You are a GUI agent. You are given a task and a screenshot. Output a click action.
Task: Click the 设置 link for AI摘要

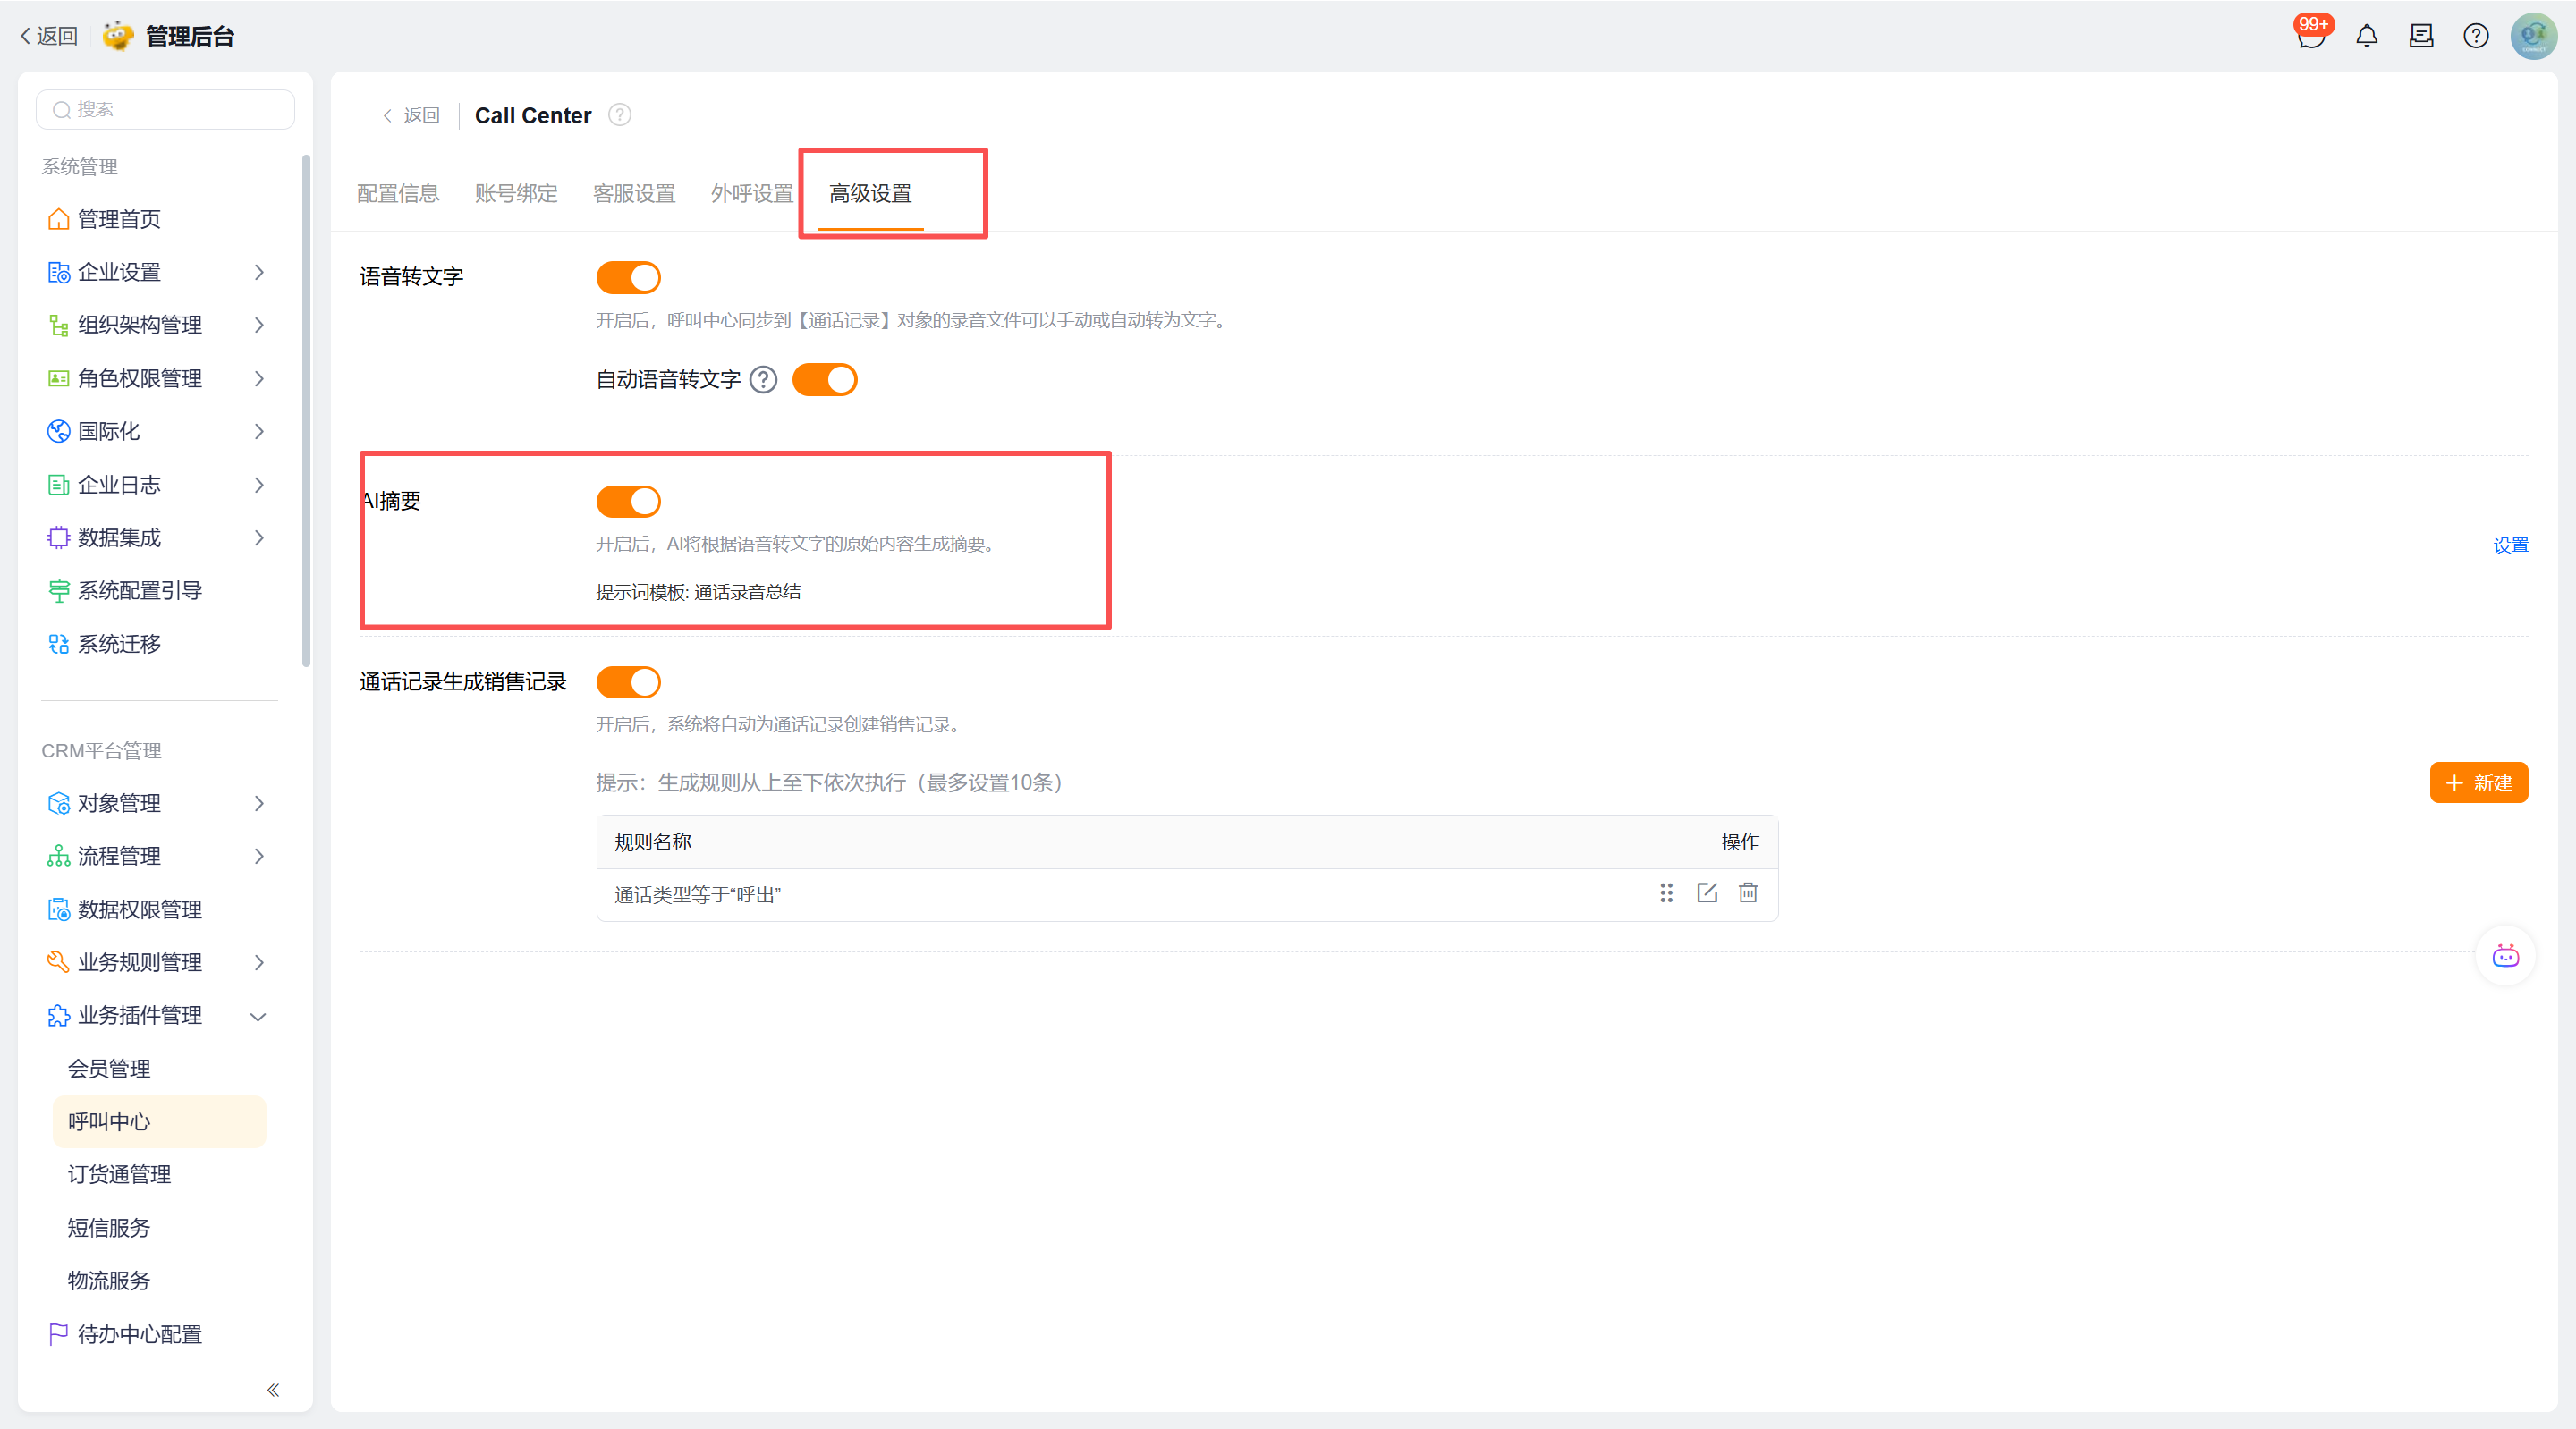pyautogui.click(x=2510, y=545)
